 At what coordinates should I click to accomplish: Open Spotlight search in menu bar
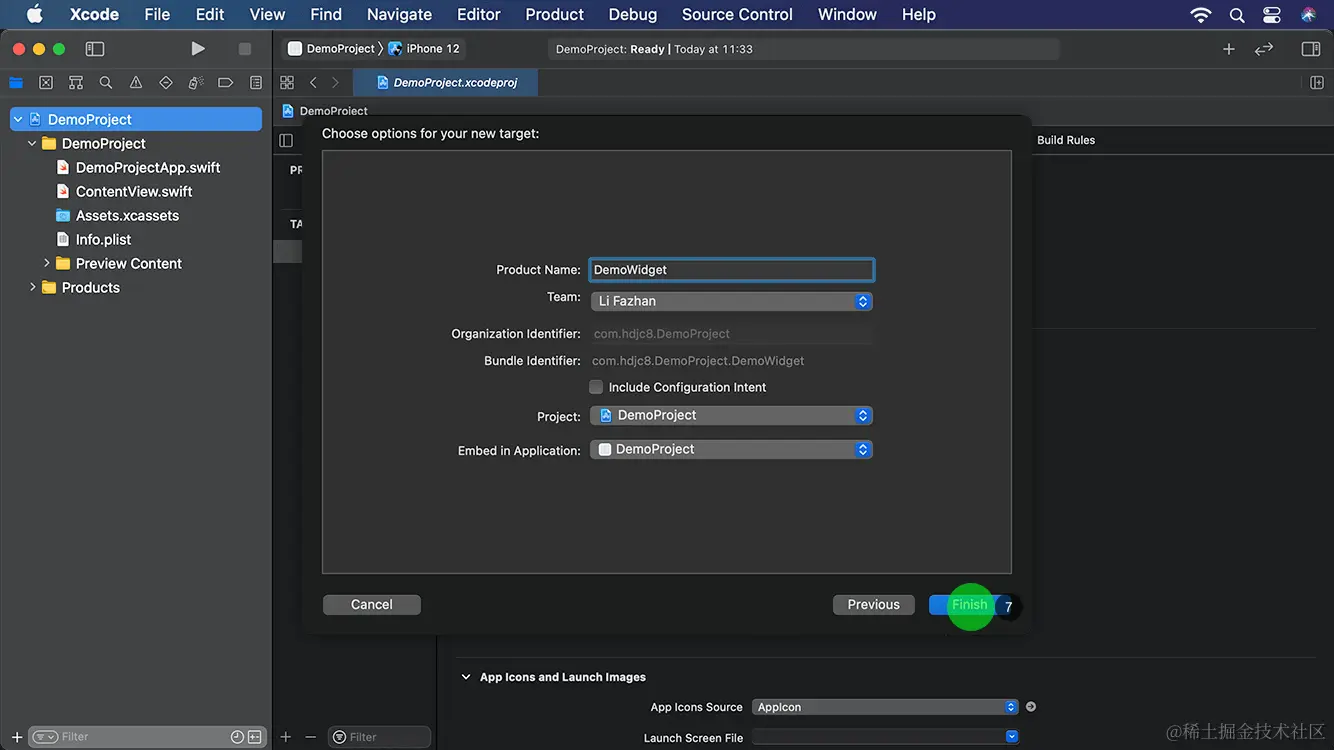[1237, 15]
